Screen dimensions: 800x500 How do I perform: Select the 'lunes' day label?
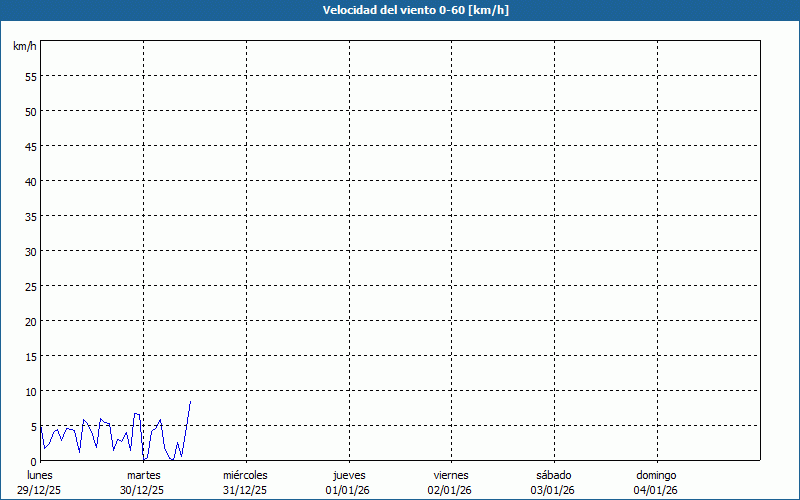[x=40, y=475]
